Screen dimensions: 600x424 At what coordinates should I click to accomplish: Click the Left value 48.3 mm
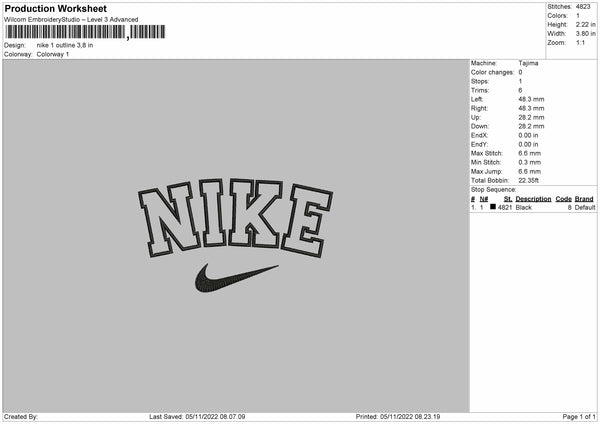pyautogui.click(x=531, y=99)
